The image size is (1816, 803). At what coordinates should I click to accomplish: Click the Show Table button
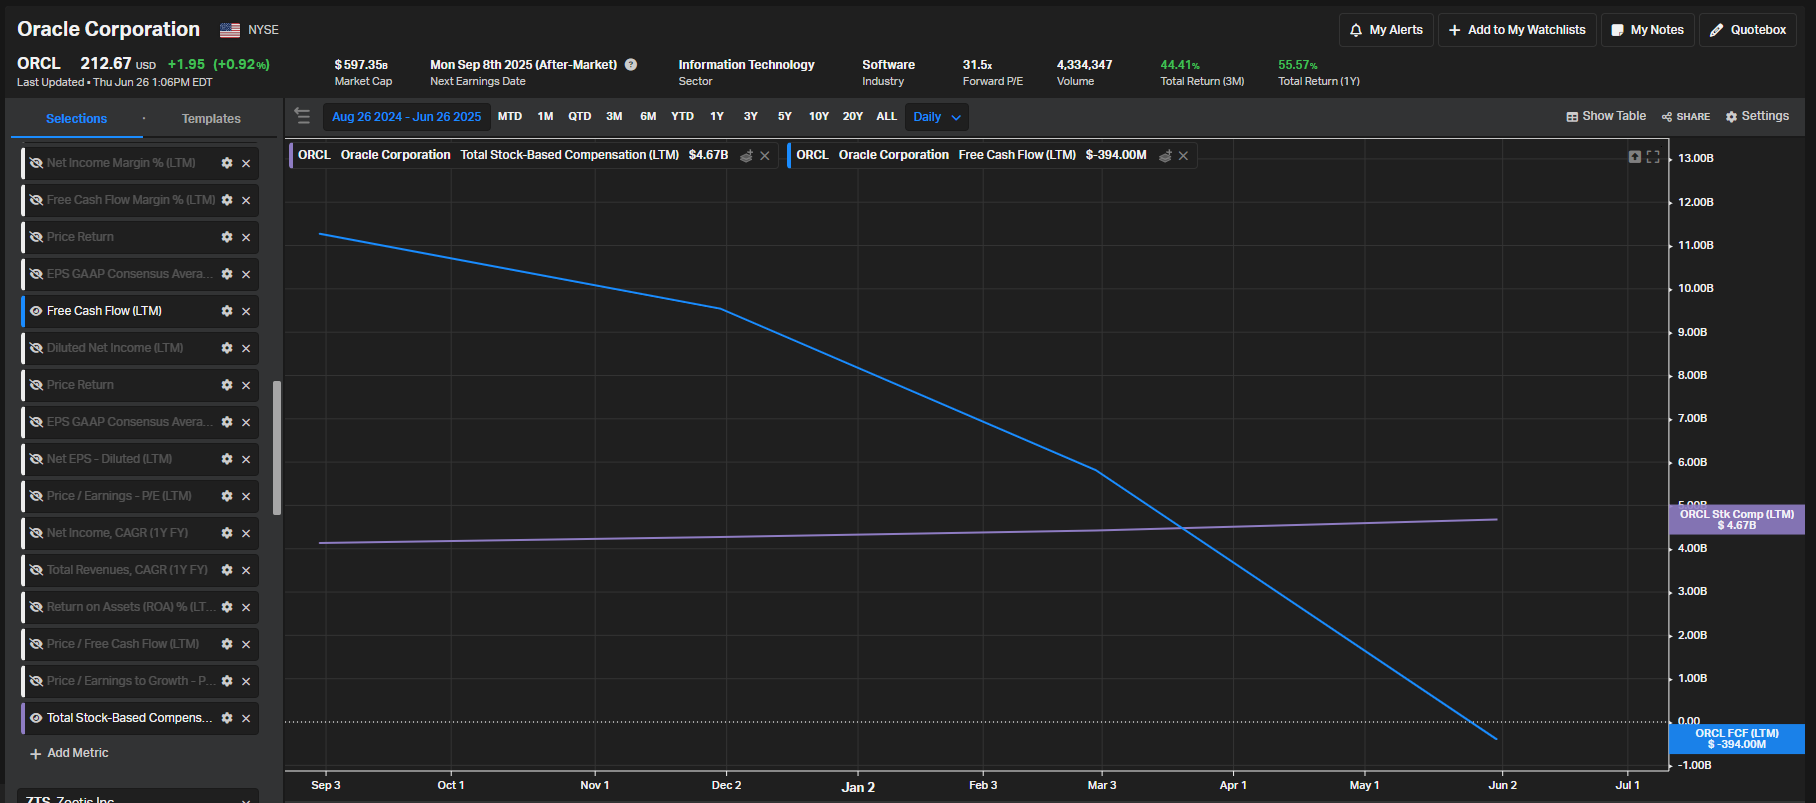pos(1606,117)
